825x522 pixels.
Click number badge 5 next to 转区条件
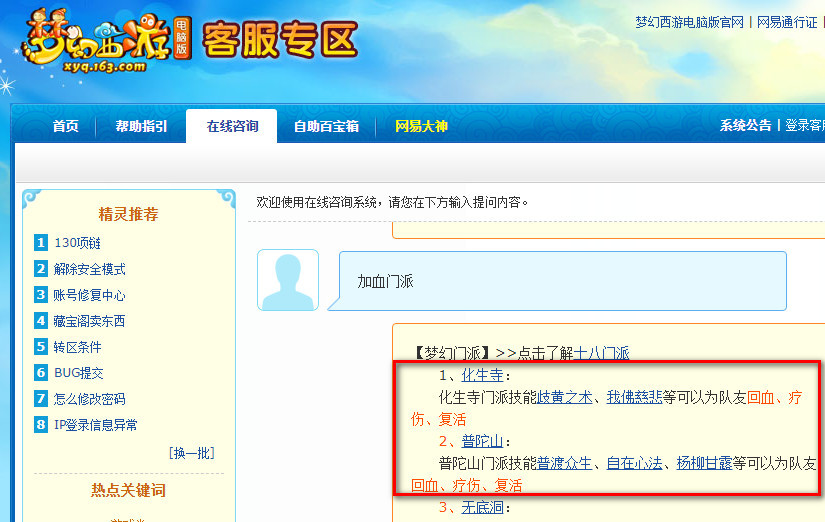point(41,347)
